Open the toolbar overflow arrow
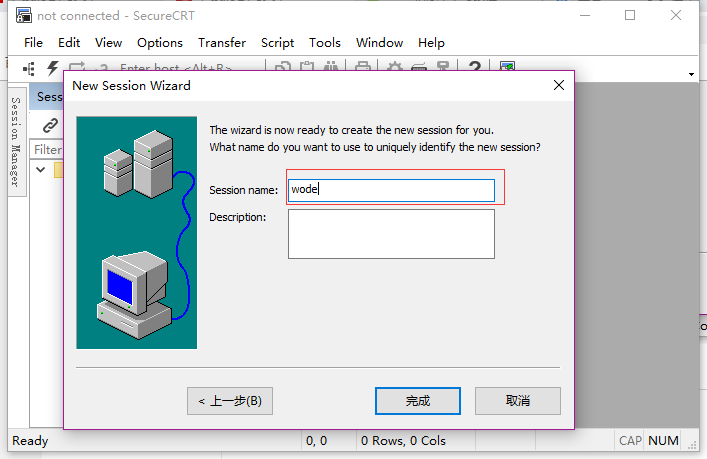This screenshot has height=459, width=707. click(x=691, y=74)
